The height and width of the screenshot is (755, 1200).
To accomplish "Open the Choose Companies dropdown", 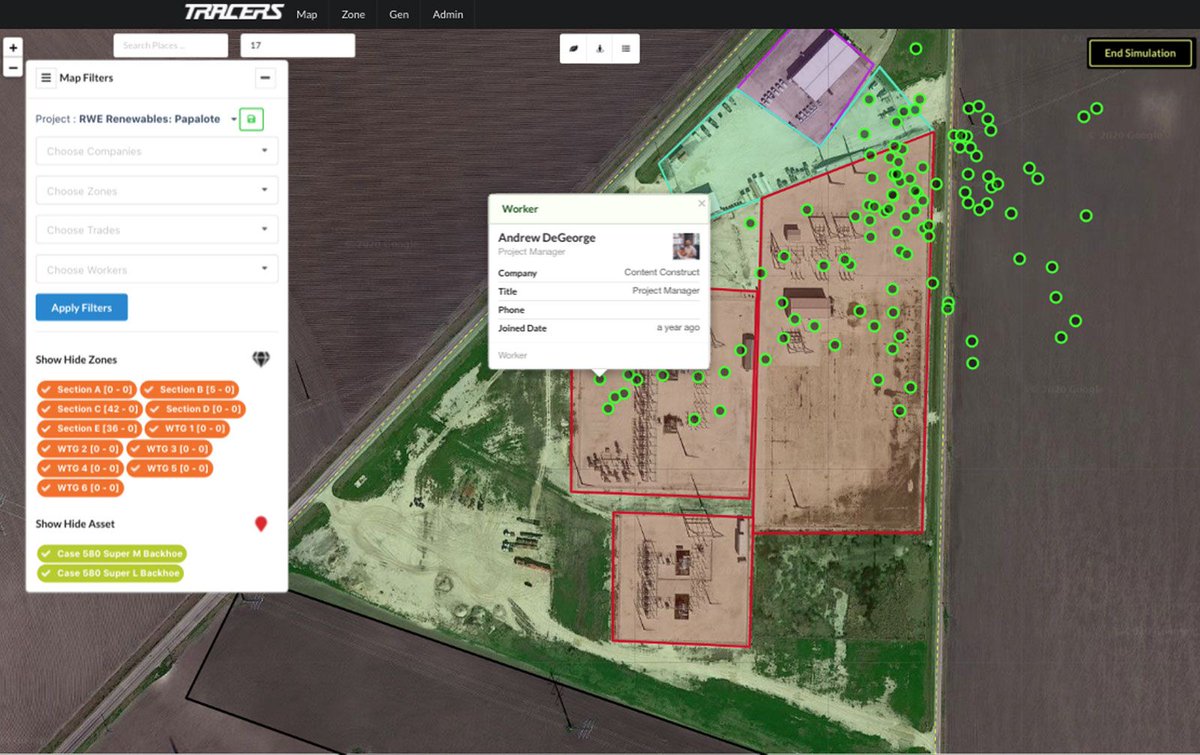I will pyautogui.click(x=157, y=151).
